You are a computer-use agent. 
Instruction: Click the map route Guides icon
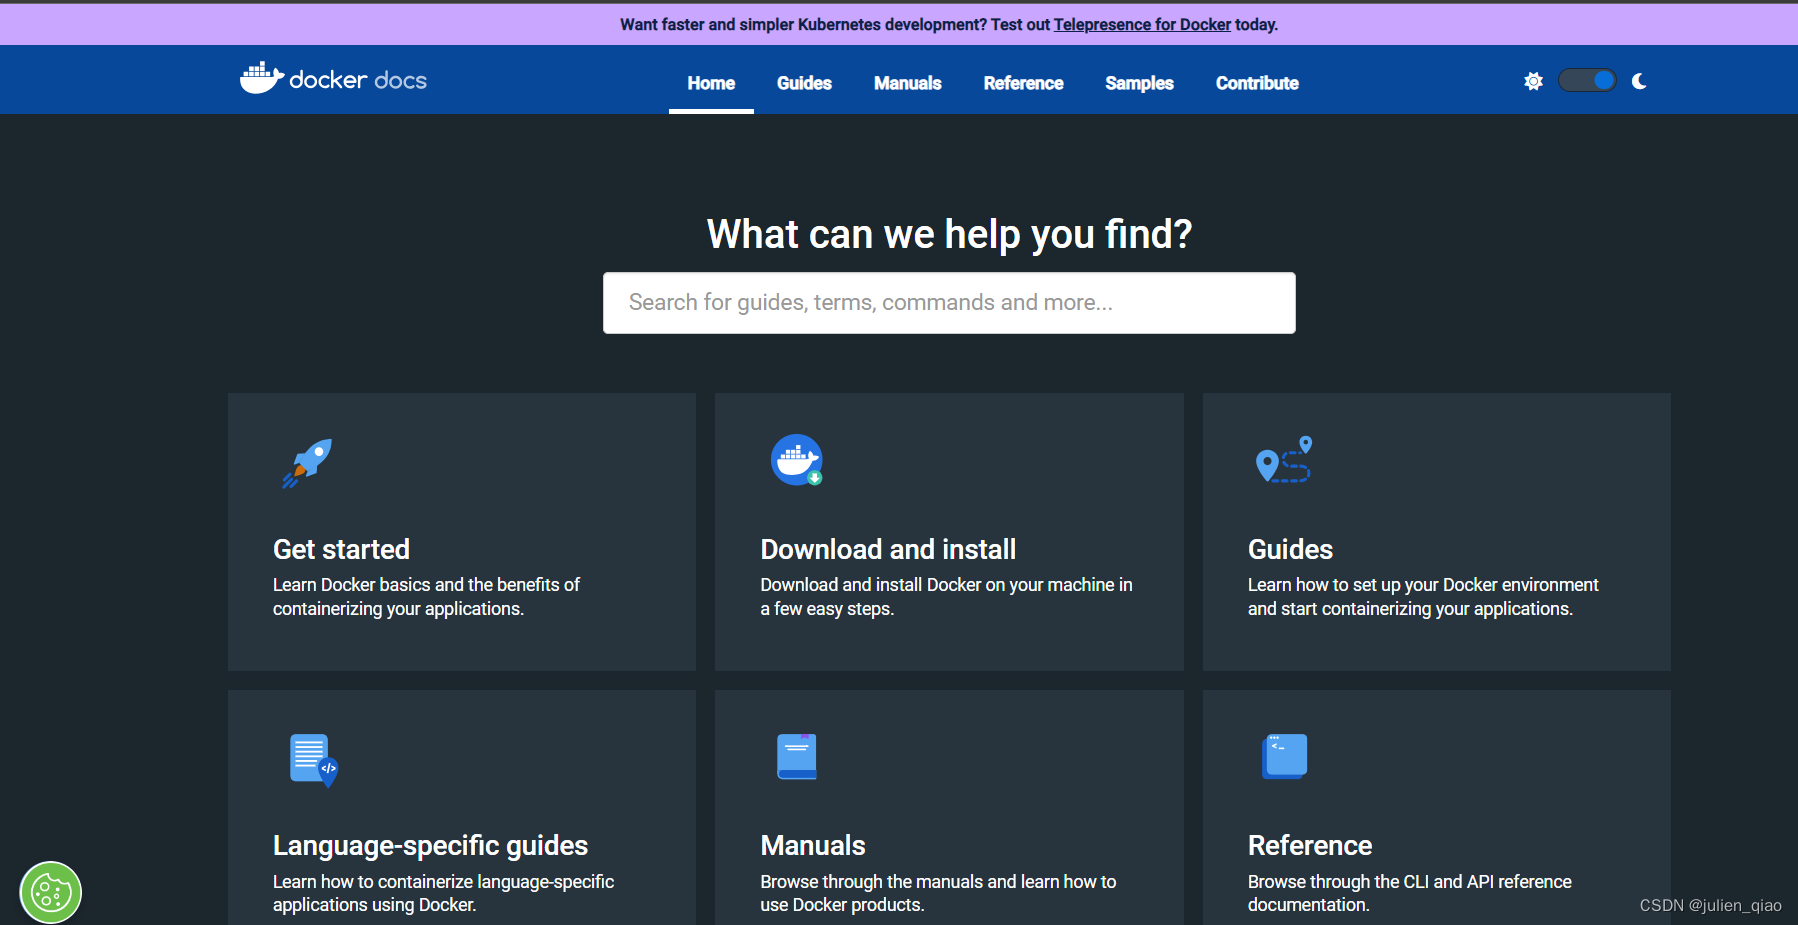[1284, 459]
